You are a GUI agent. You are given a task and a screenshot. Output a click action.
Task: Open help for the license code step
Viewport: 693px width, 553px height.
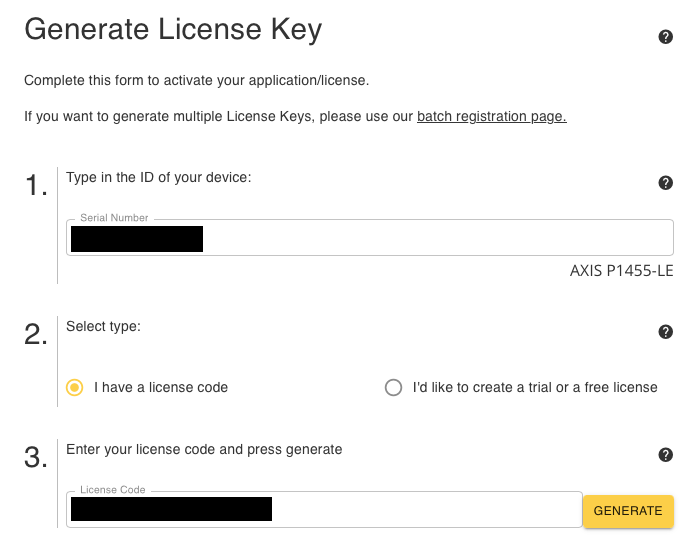[665, 455]
